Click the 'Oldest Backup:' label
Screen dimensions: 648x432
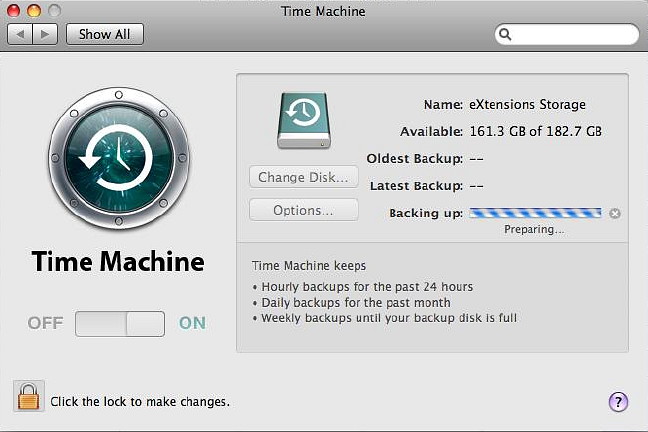pyautogui.click(x=415, y=159)
